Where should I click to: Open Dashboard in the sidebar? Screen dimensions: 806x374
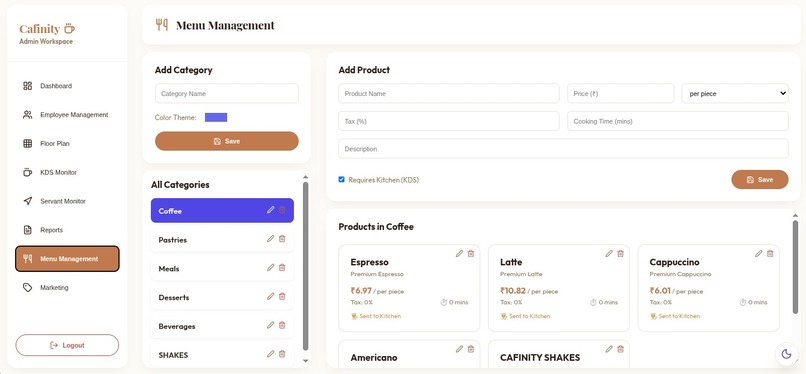click(x=67, y=86)
